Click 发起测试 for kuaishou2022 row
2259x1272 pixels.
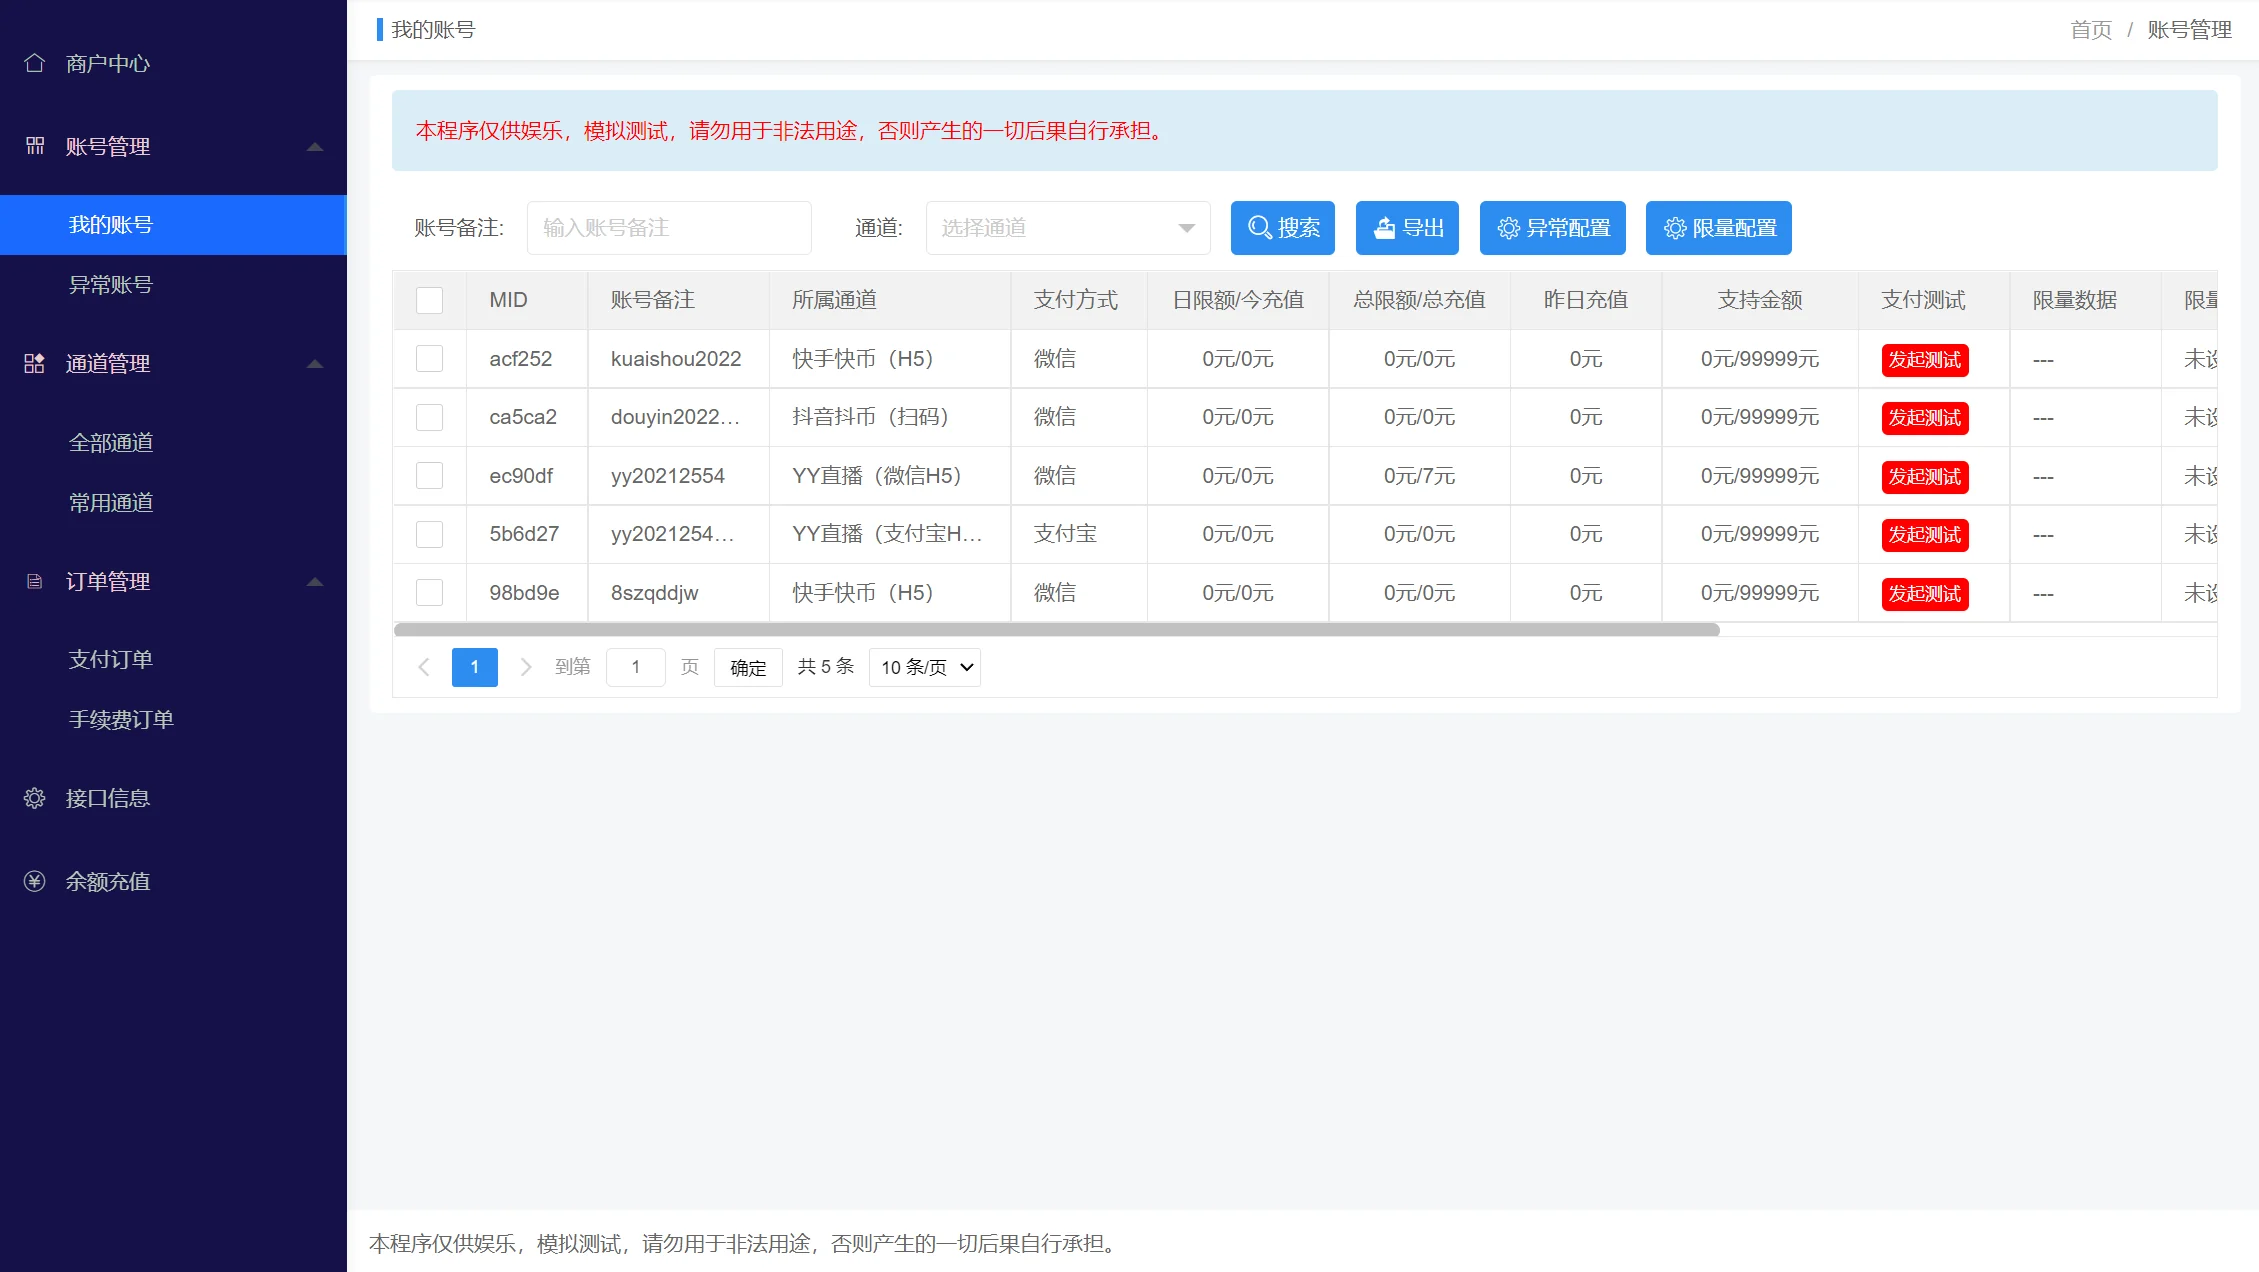(x=1924, y=360)
